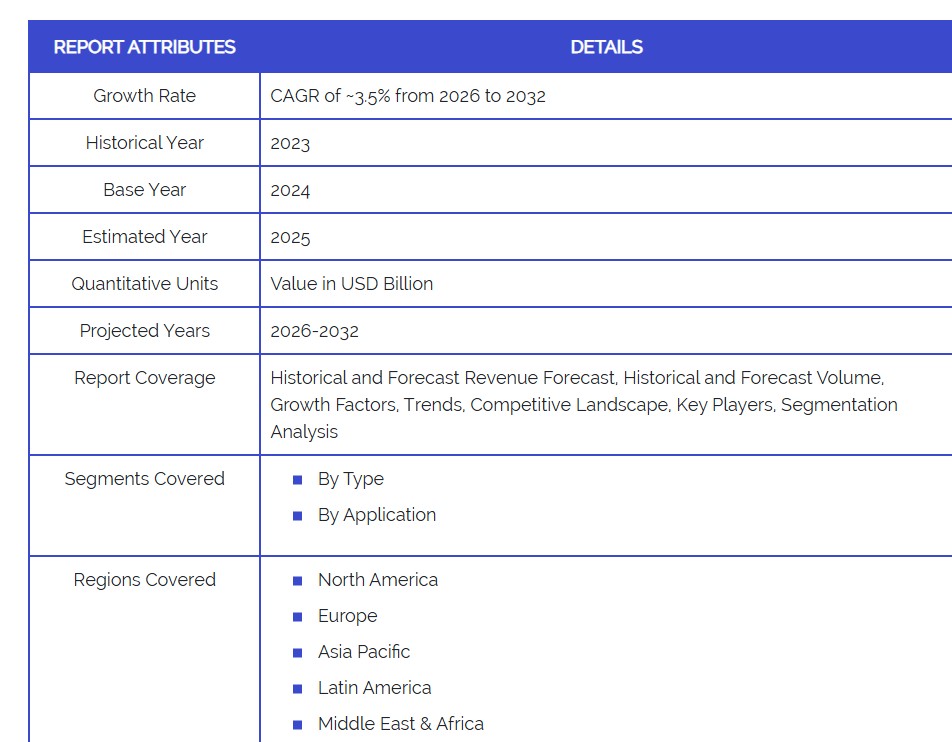This screenshot has width=952, height=742.
Task: Select the Base Year label
Action: click(x=144, y=190)
